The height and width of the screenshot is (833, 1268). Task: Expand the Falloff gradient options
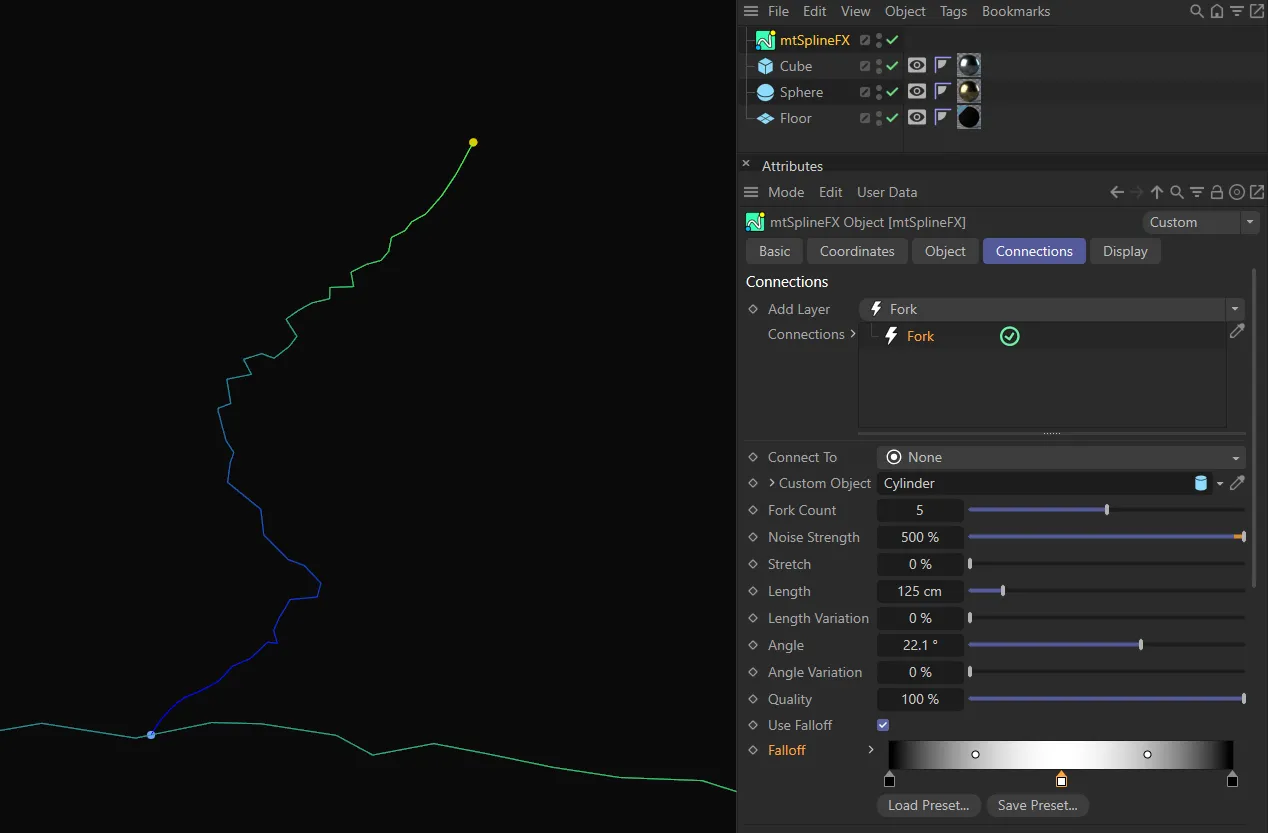[871, 750]
